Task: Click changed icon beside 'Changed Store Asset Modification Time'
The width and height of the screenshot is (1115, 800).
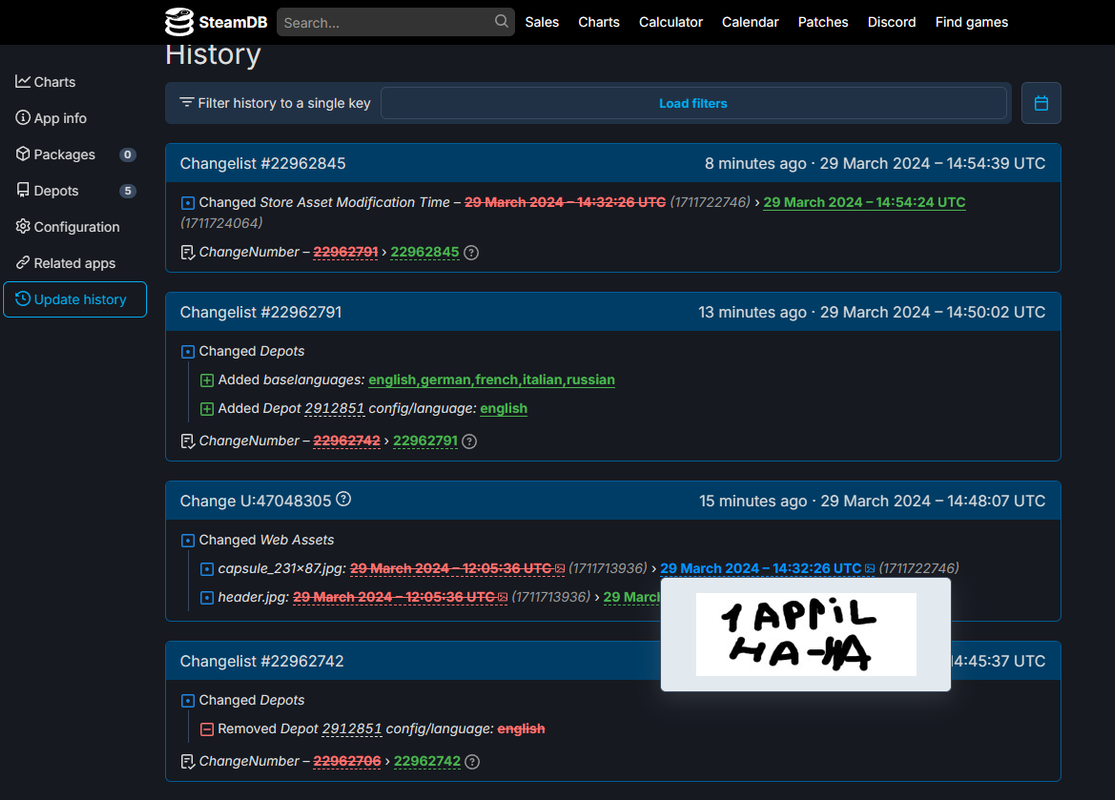Action: pyautogui.click(x=188, y=203)
